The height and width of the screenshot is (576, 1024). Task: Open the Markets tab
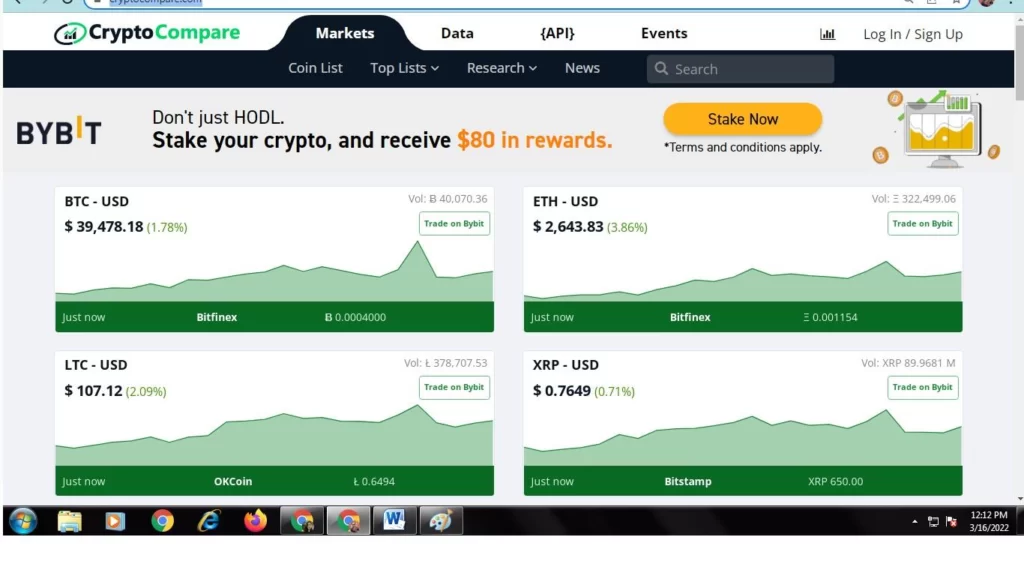(345, 33)
